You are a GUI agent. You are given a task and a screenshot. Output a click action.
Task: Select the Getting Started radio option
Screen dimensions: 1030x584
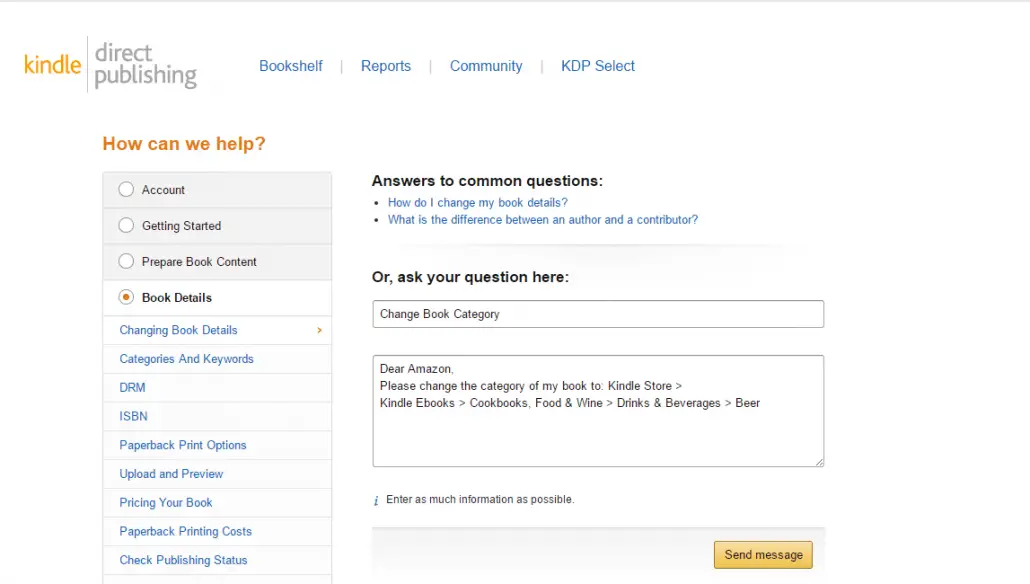pyautogui.click(x=126, y=225)
